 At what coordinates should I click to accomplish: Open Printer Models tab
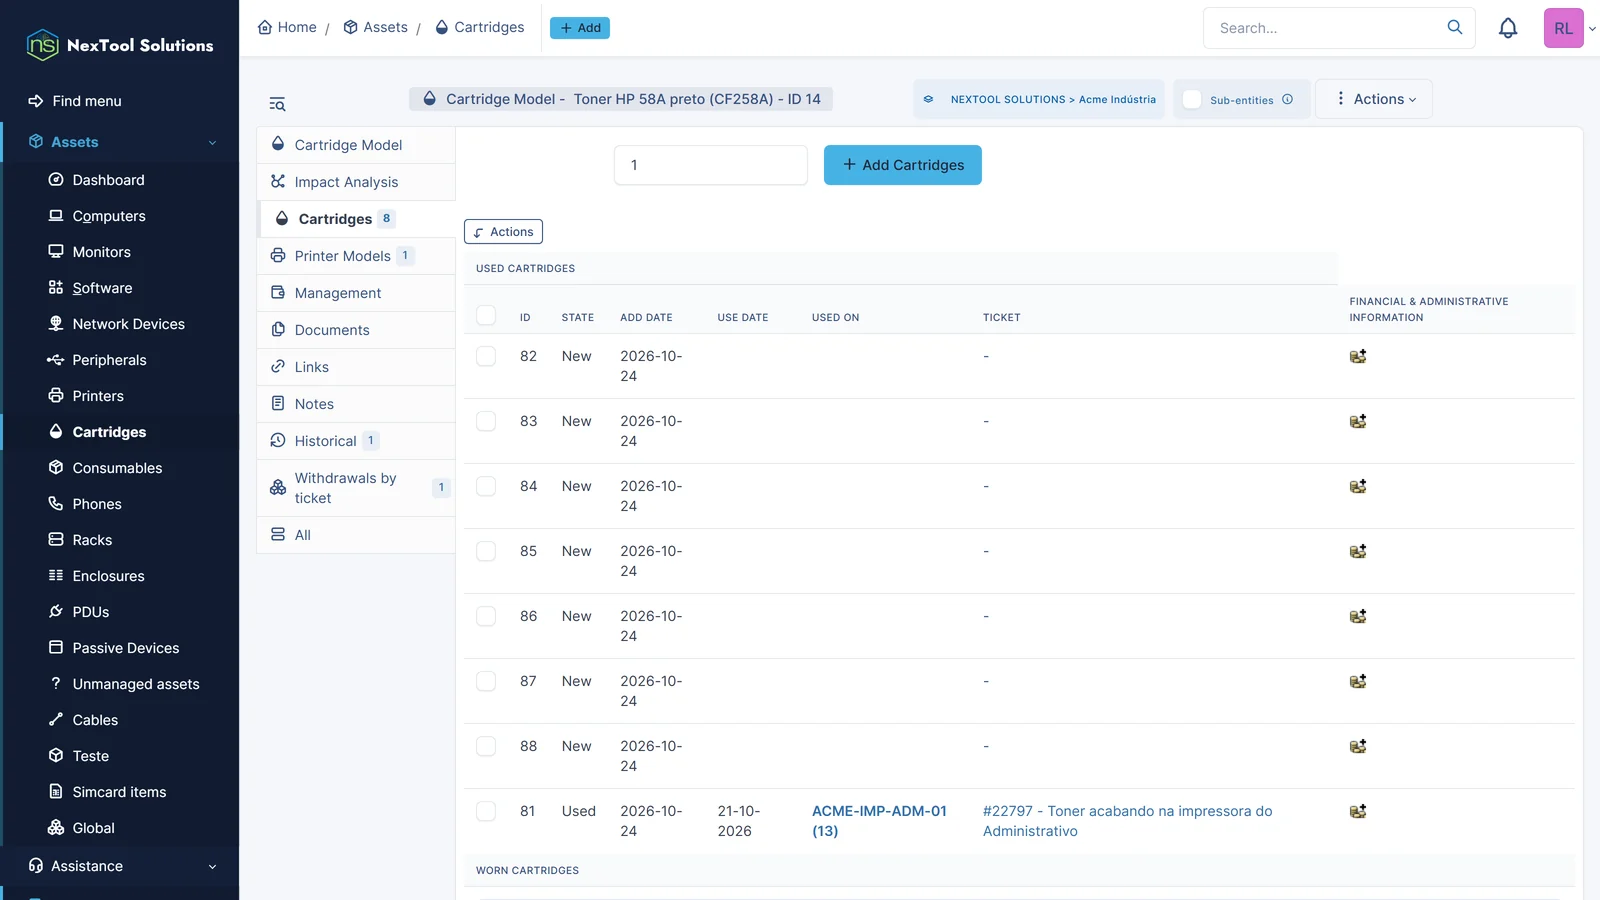pyautogui.click(x=356, y=256)
